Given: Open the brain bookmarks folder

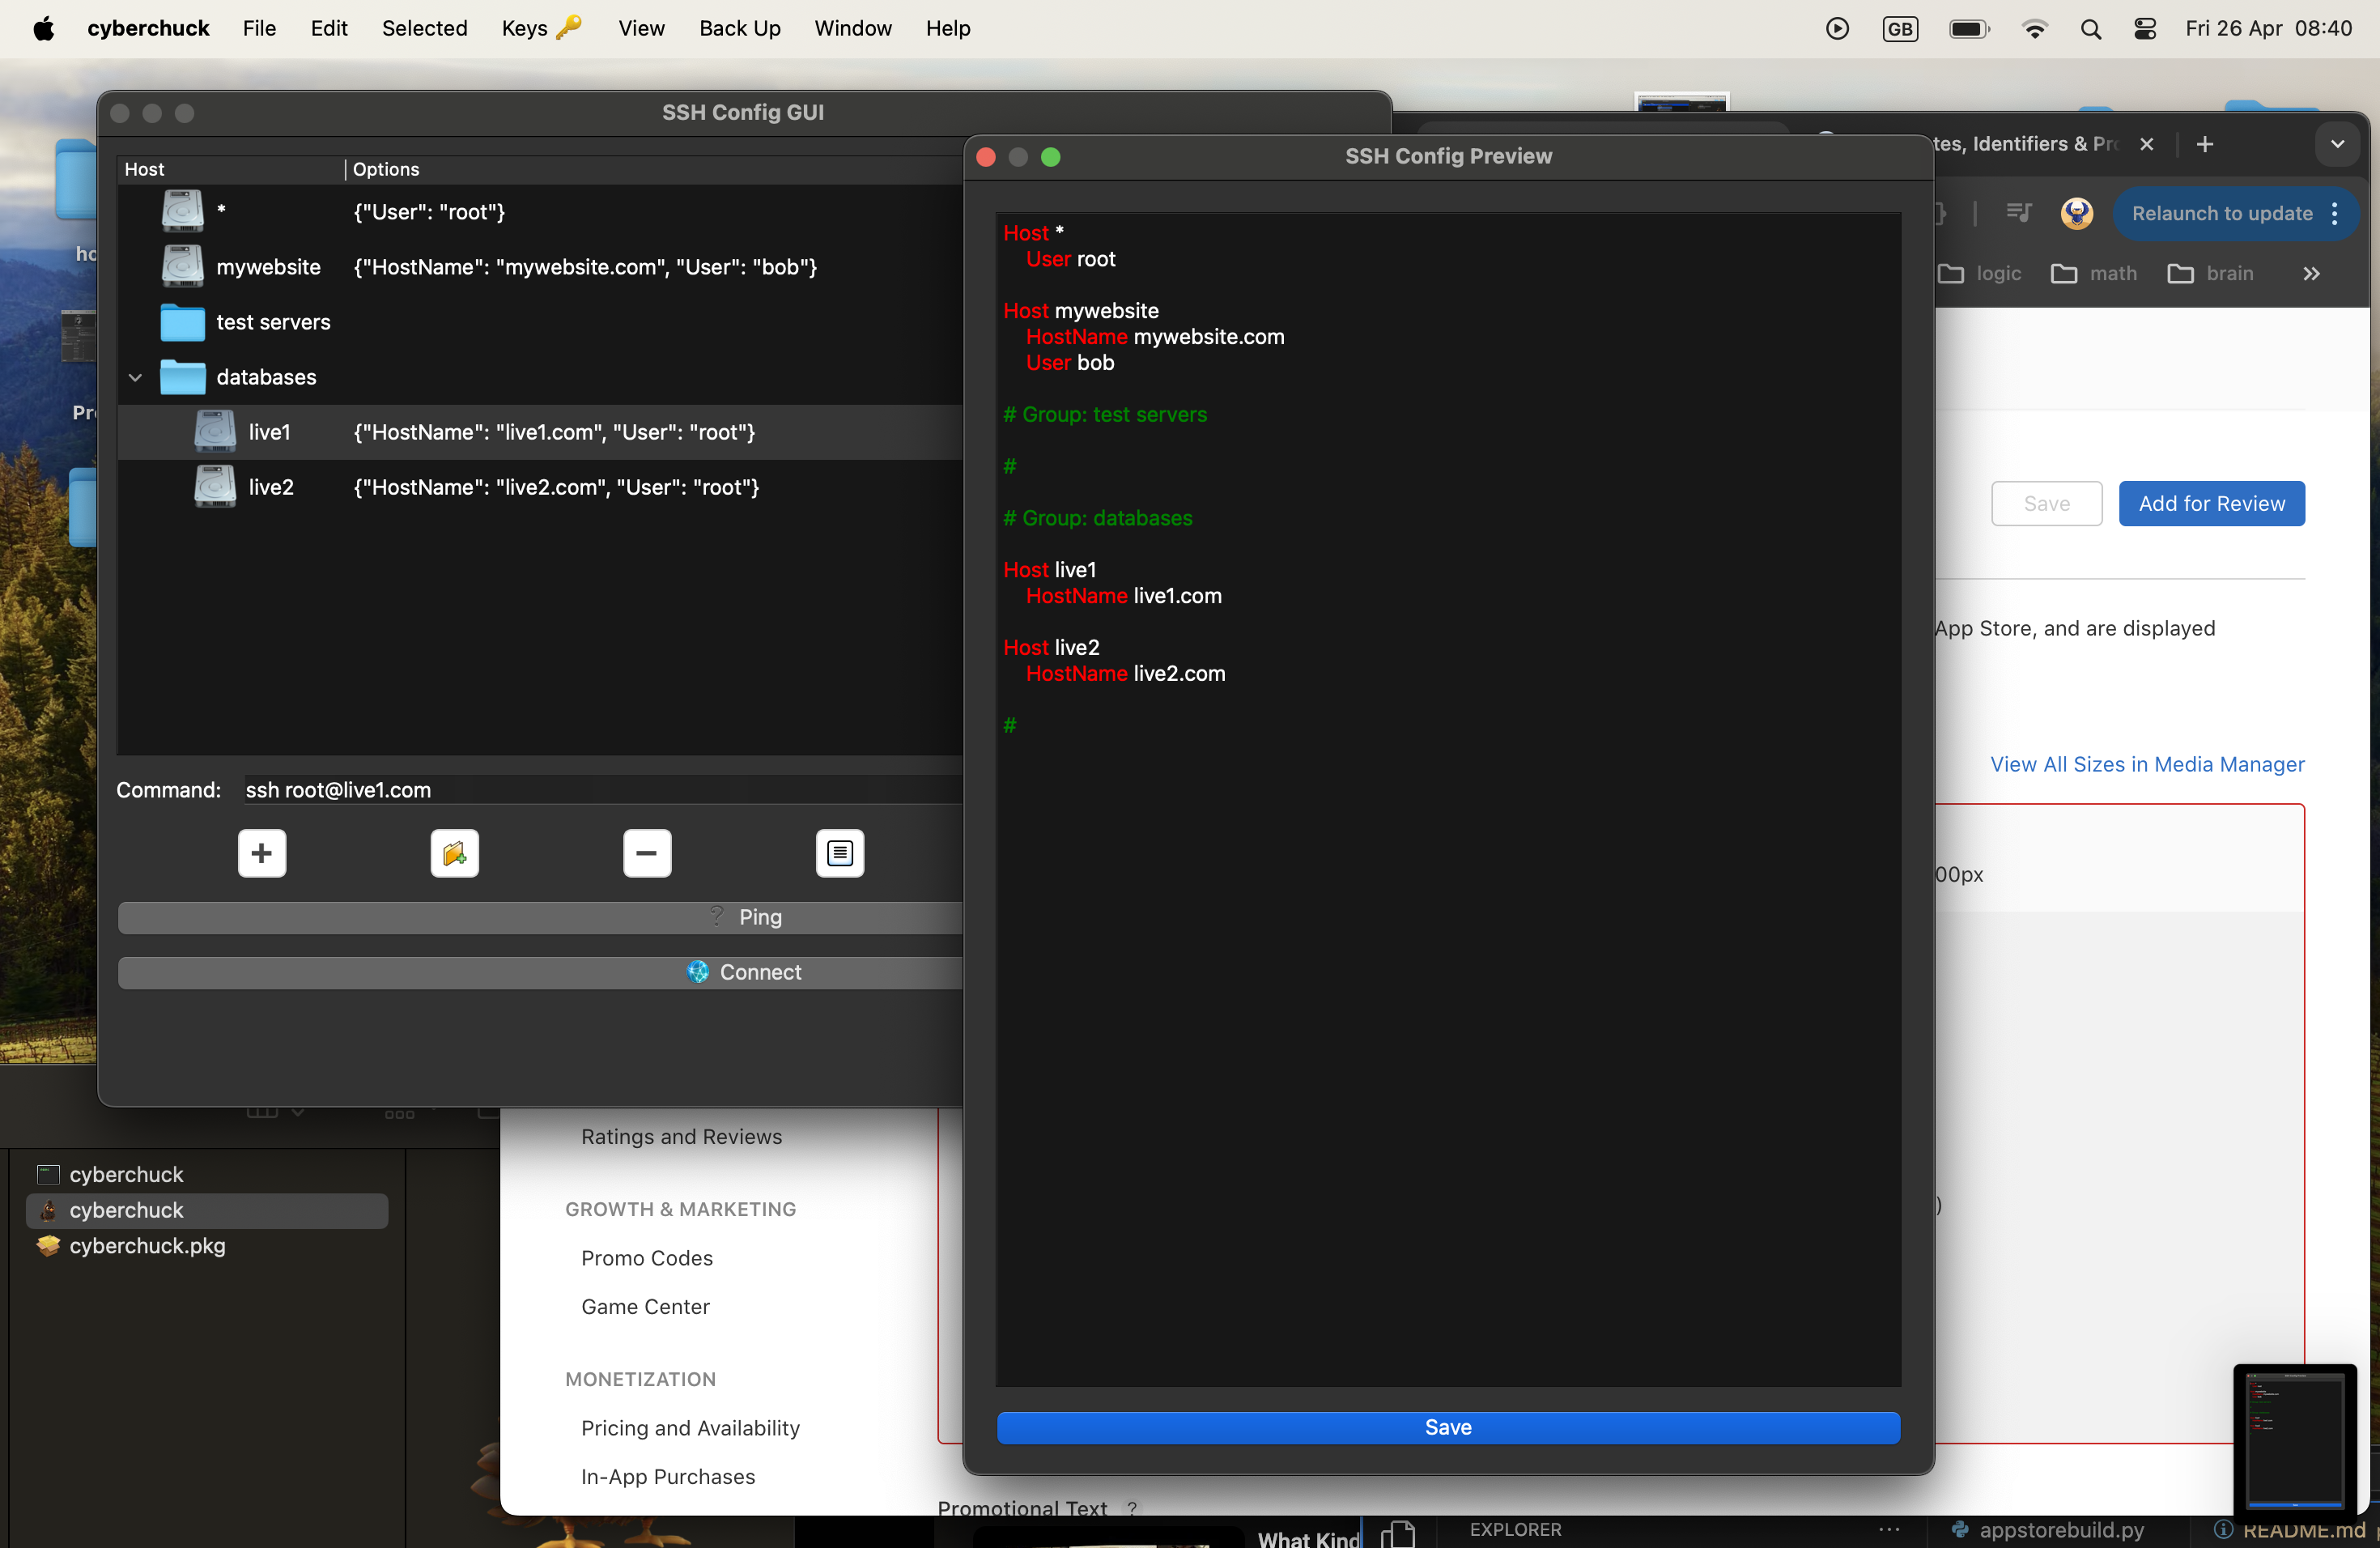Looking at the screenshot, I should point(2210,273).
